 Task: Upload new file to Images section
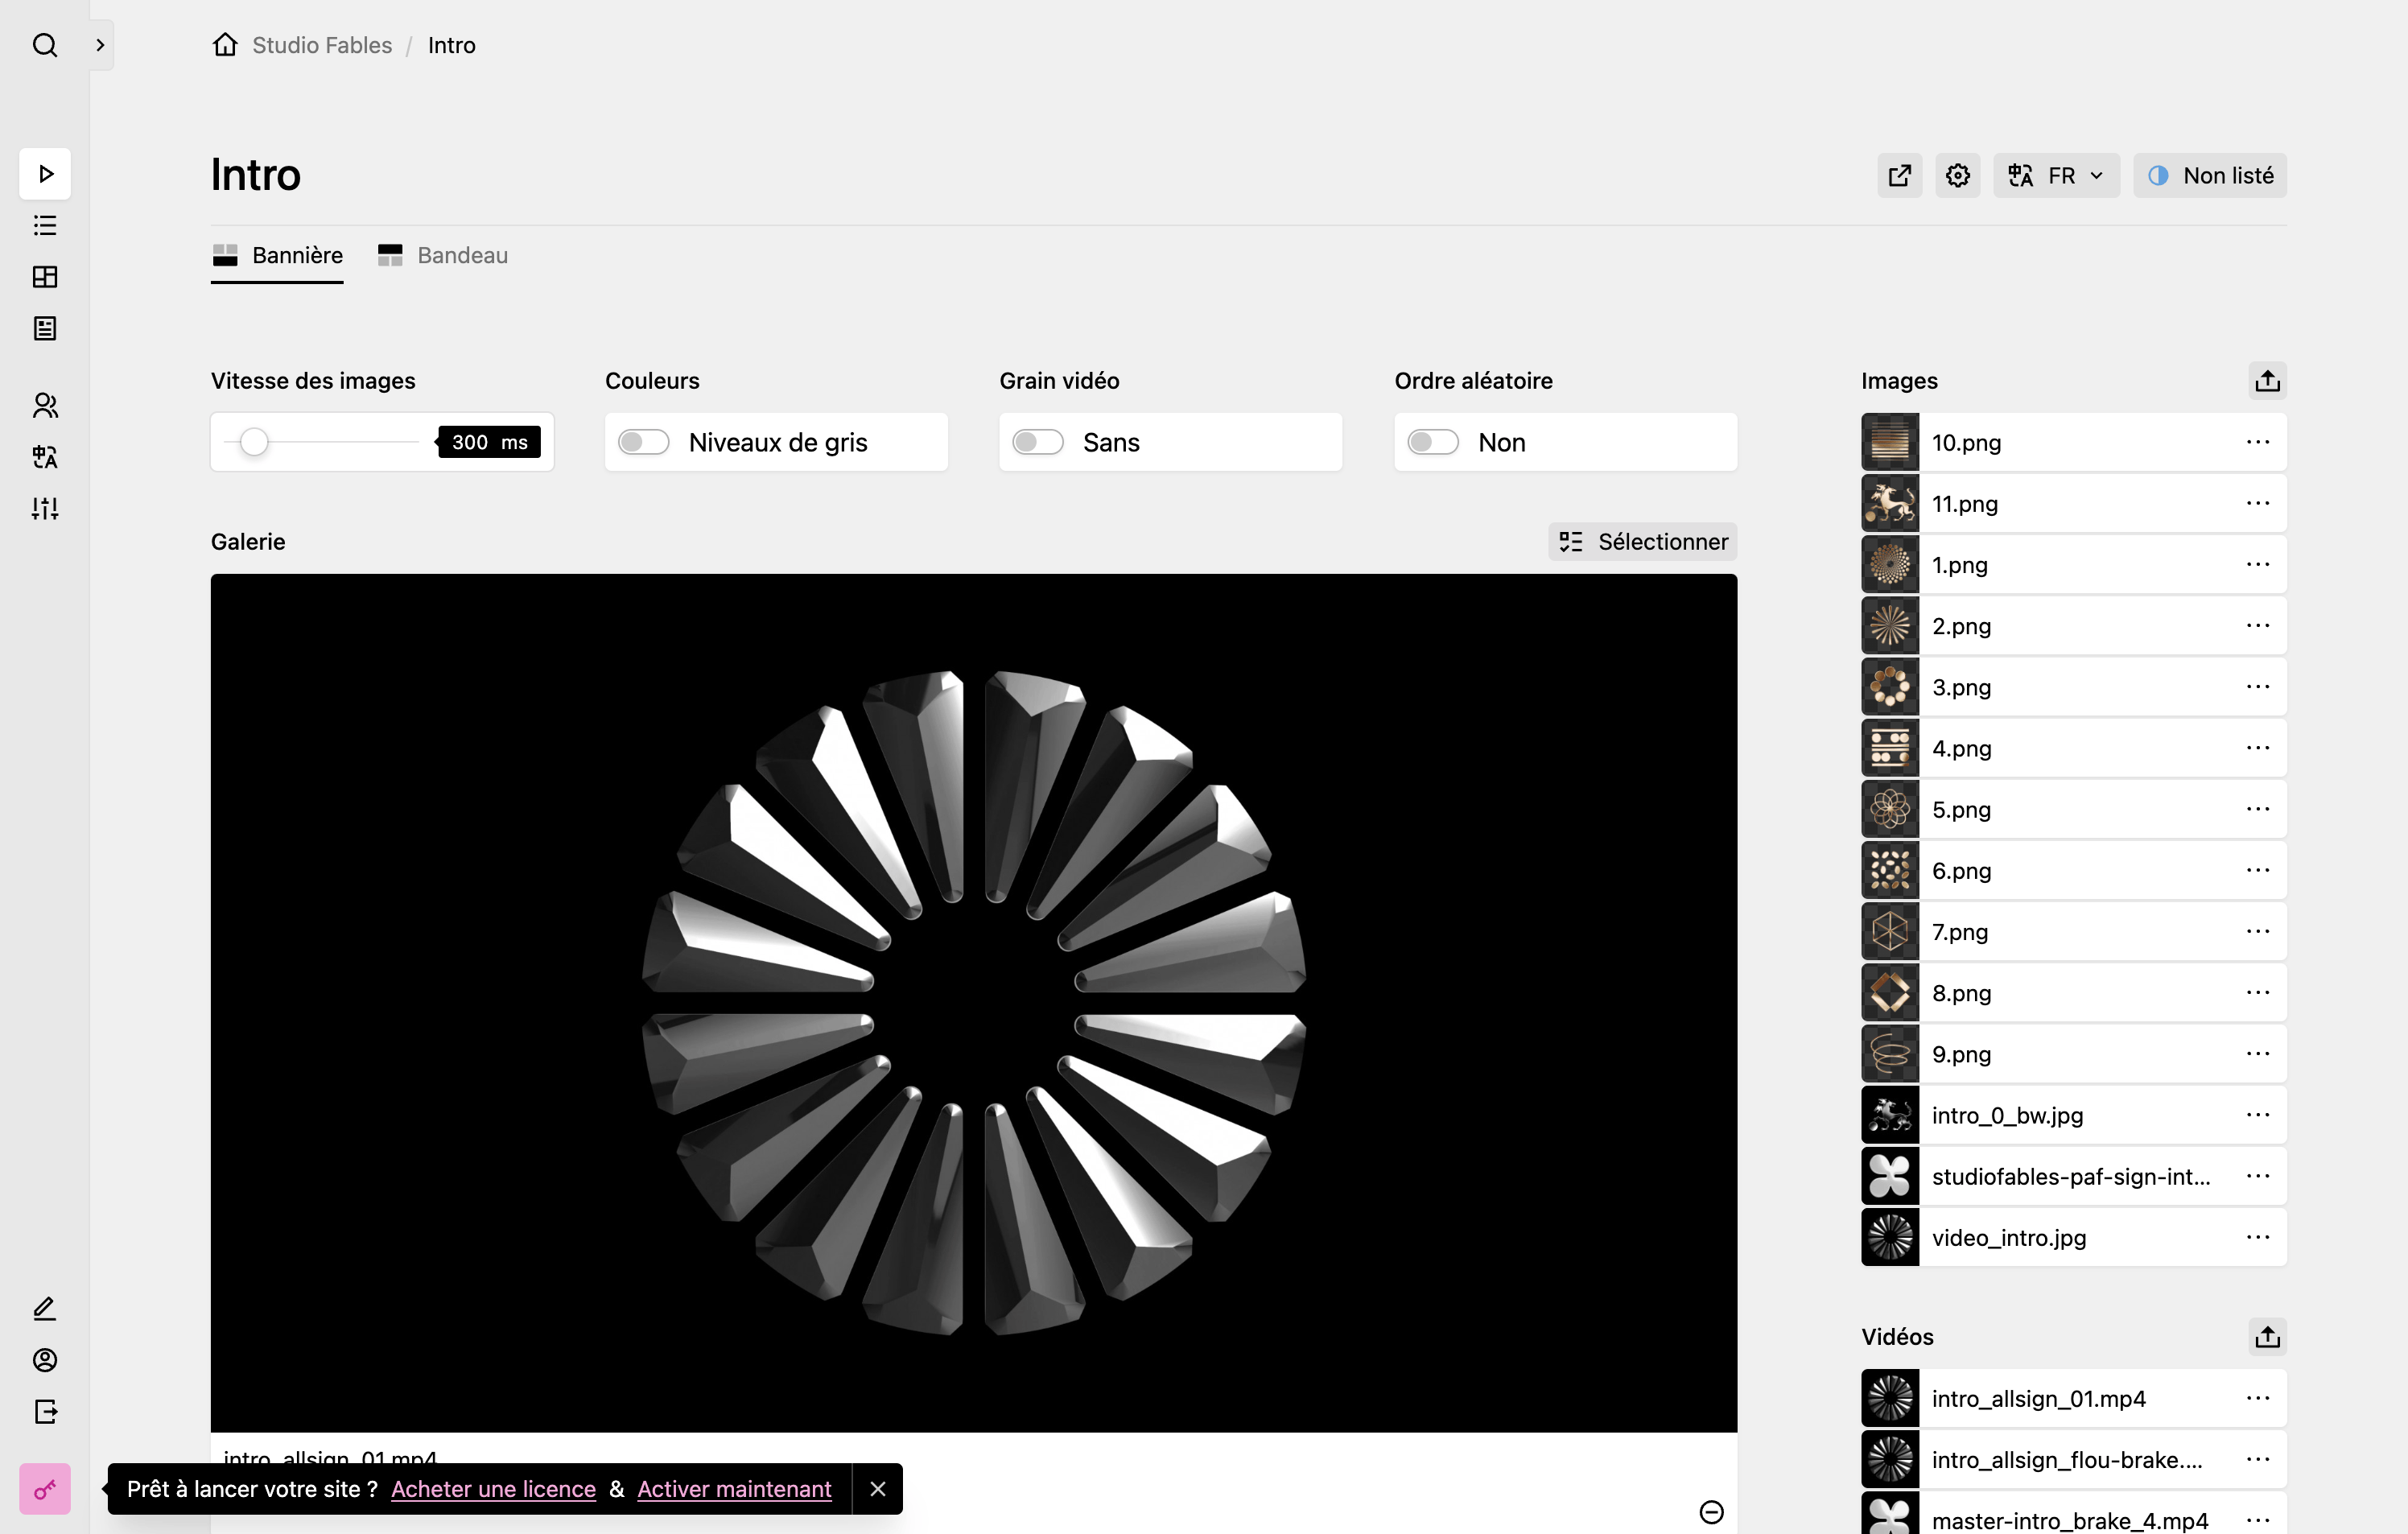pyautogui.click(x=2267, y=381)
